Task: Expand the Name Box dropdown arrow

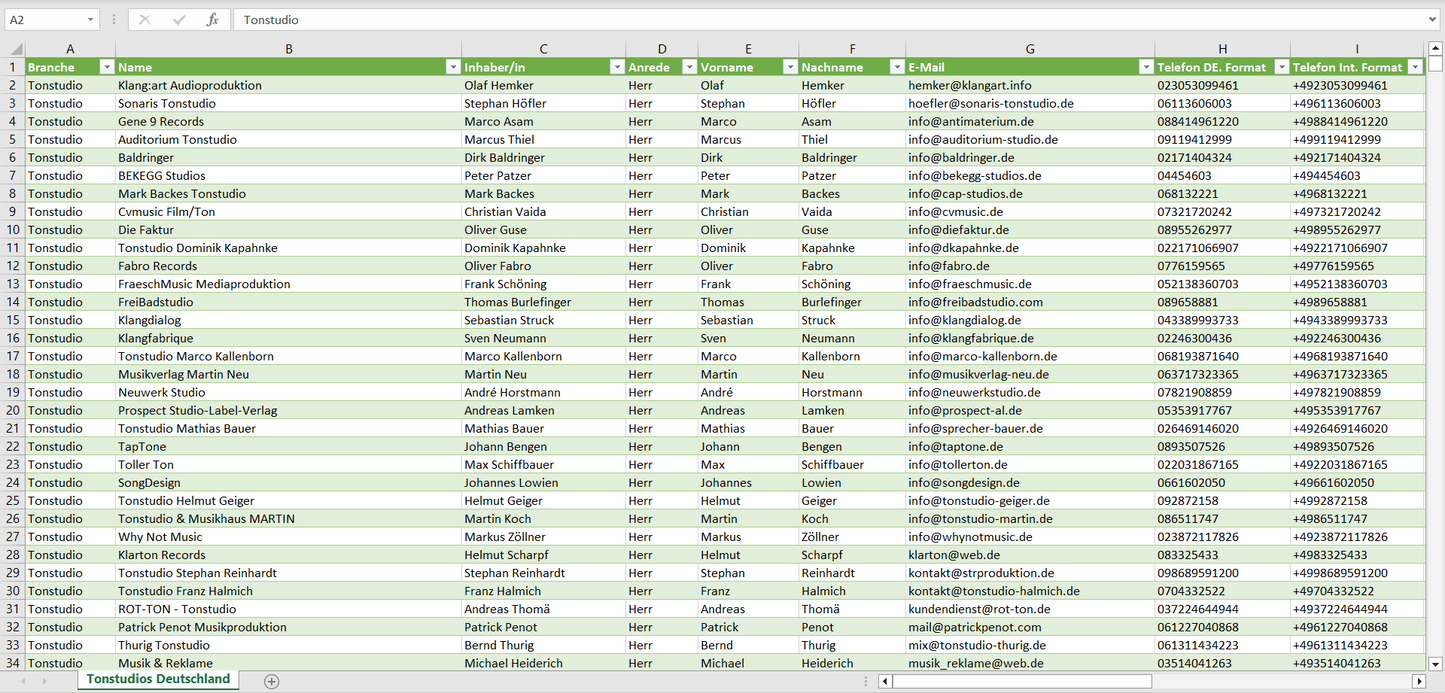Action: point(90,20)
